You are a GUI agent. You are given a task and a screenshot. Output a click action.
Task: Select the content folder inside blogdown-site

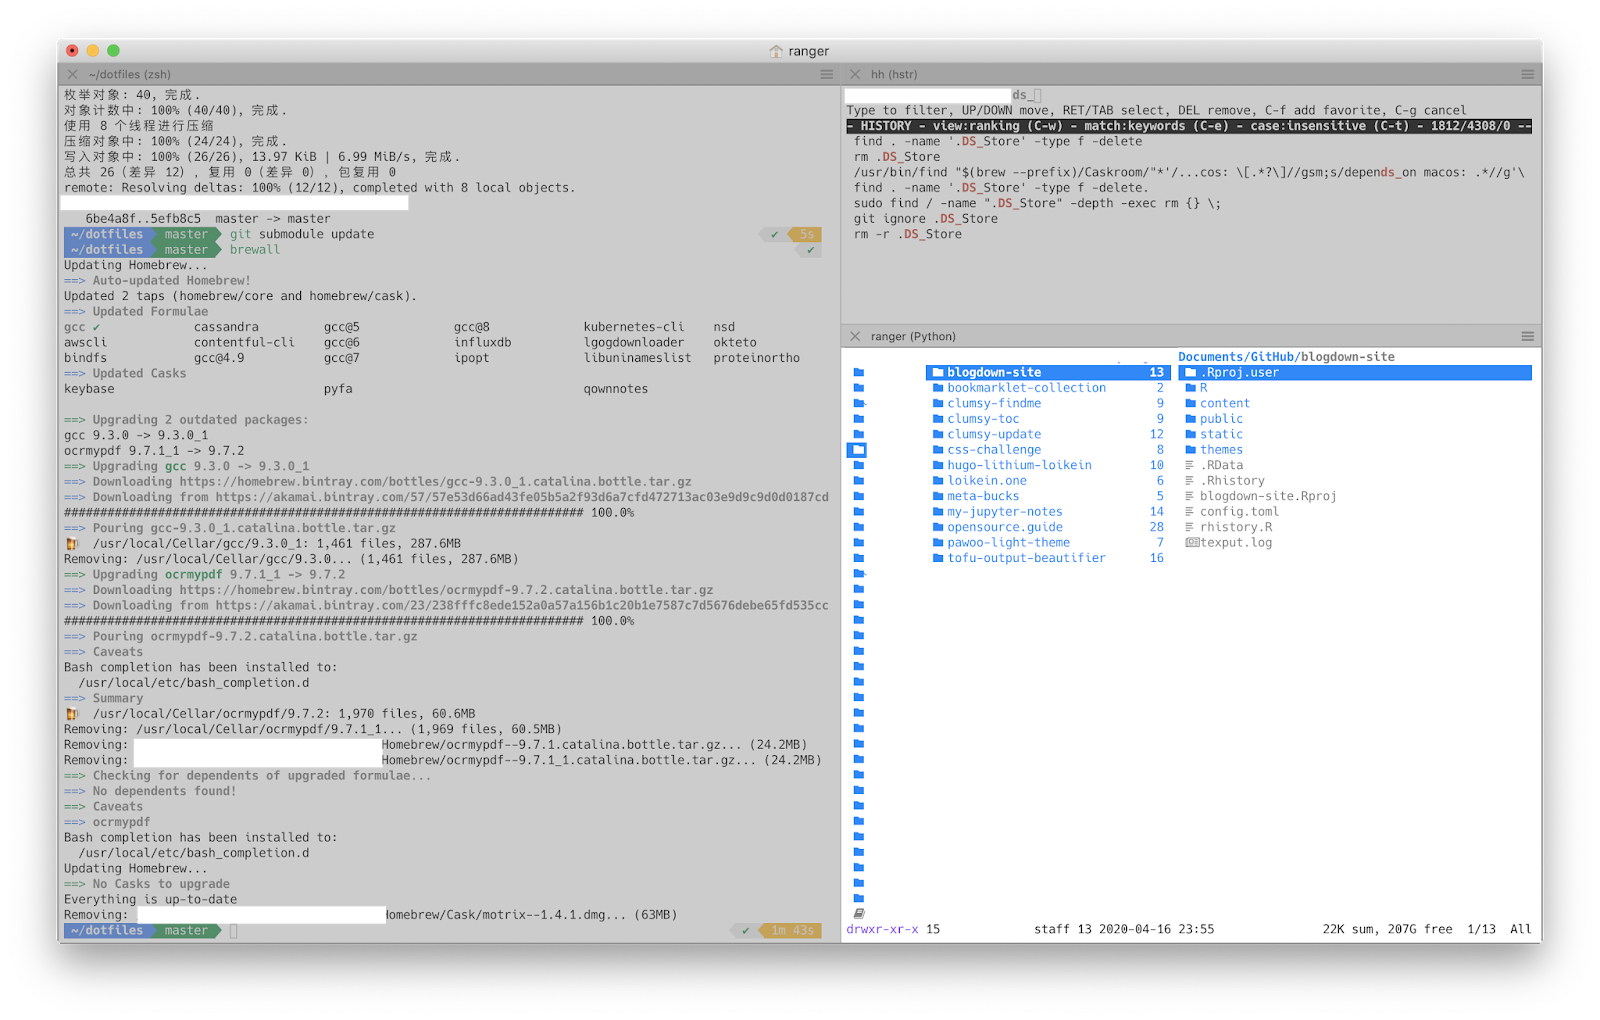pyautogui.click(x=1224, y=402)
